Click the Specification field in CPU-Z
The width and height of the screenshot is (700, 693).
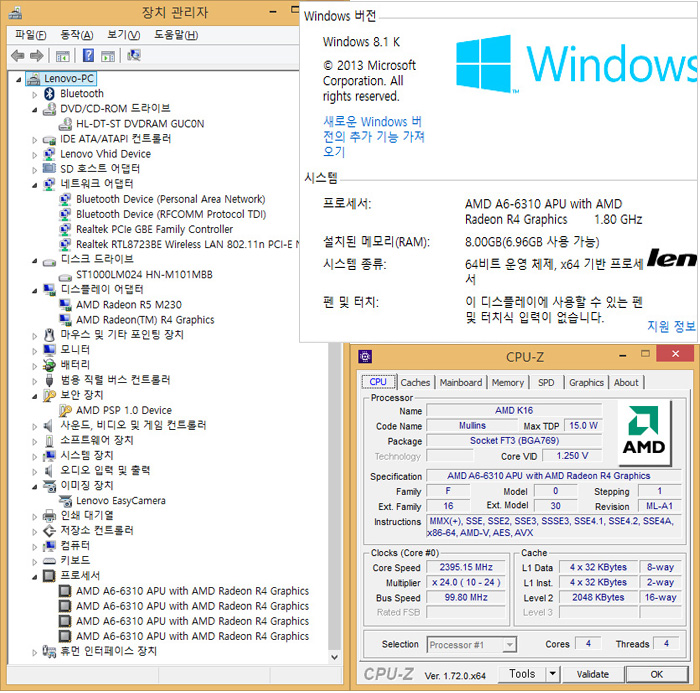[554, 476]
